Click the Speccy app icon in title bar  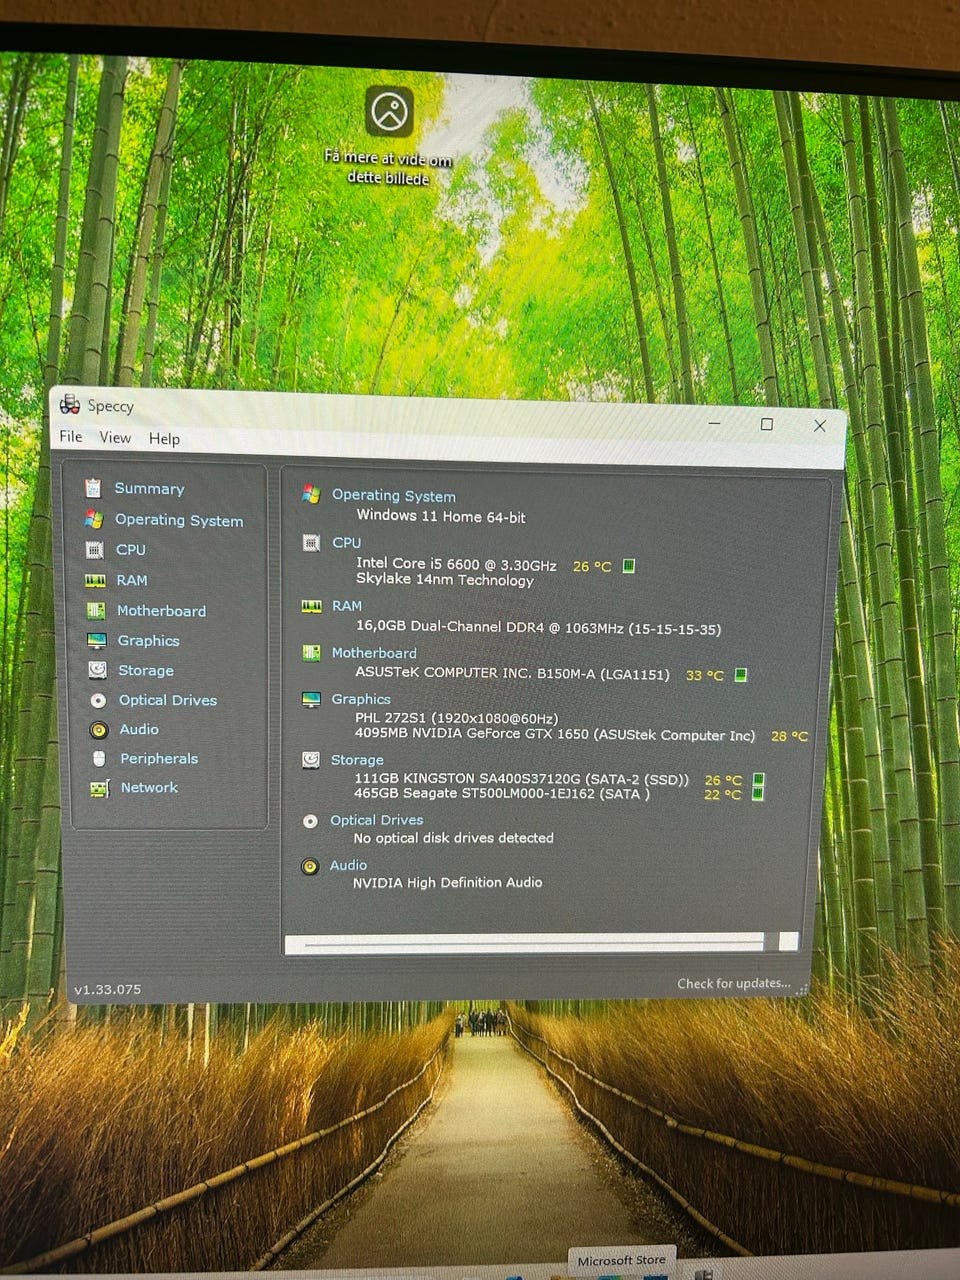pyautogui.click(x=70, y=404)
